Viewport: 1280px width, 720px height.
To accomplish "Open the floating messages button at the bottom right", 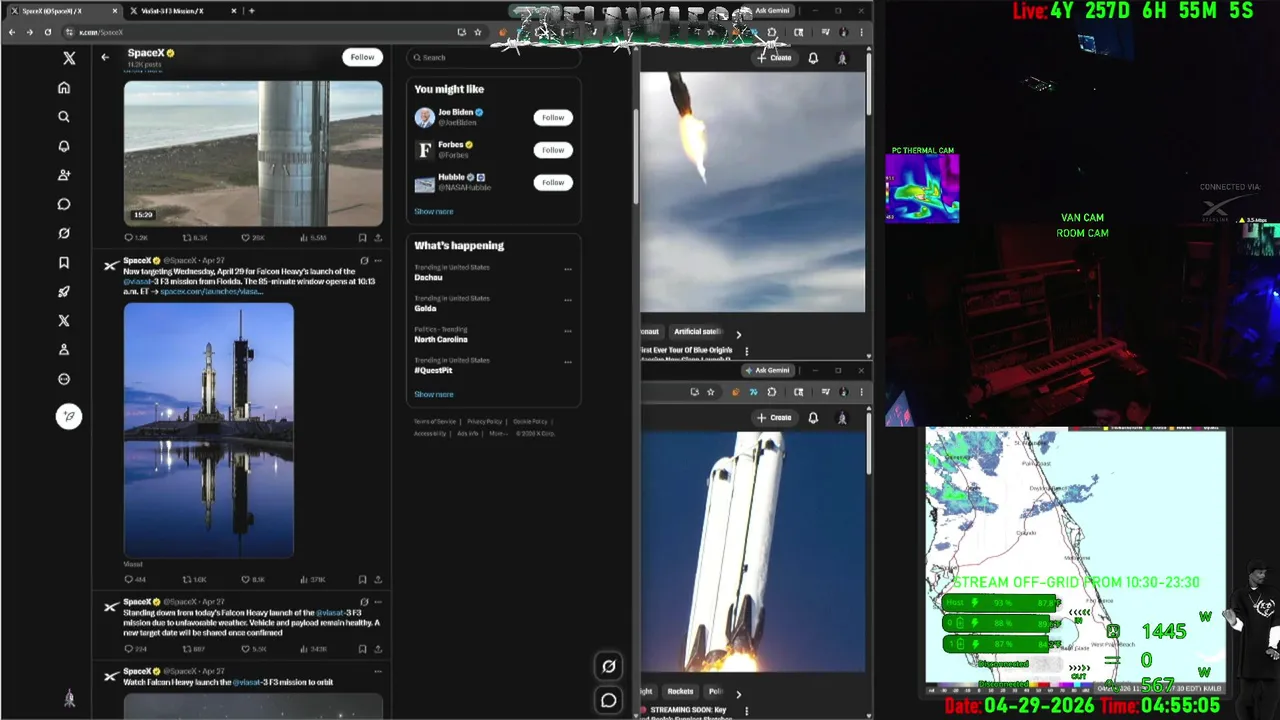I will click(x=608, y=700).
